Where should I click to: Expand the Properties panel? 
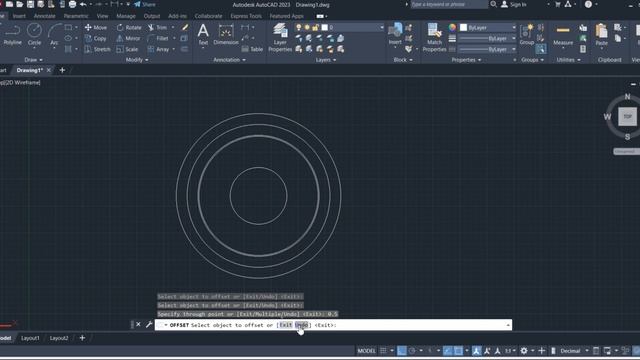click(466, 60)
